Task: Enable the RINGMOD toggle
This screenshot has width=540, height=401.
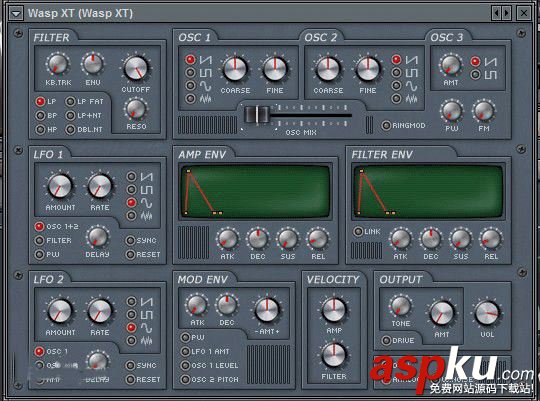Action: pos(386,125)
